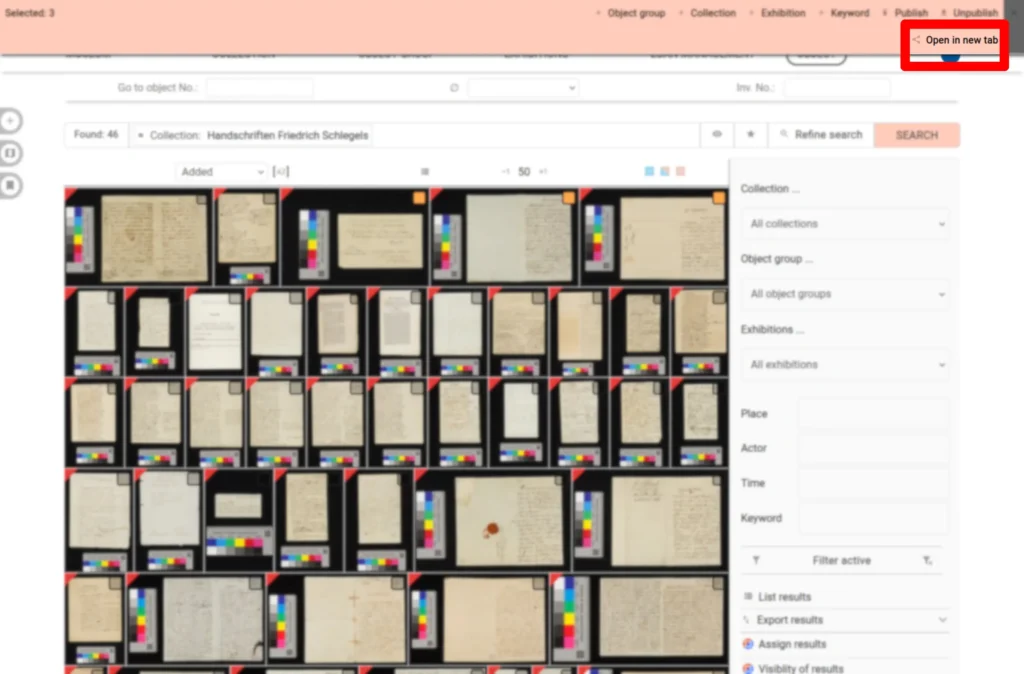
Task: Select the light grey-blue square above grid
Action: click(x=665, y=171)
